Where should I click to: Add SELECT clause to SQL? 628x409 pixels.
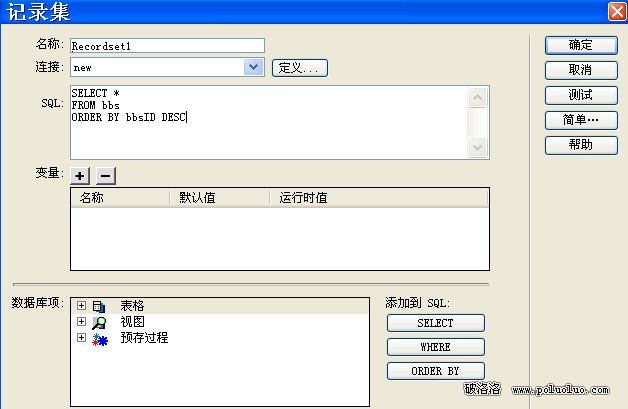[x=435, y=323]
